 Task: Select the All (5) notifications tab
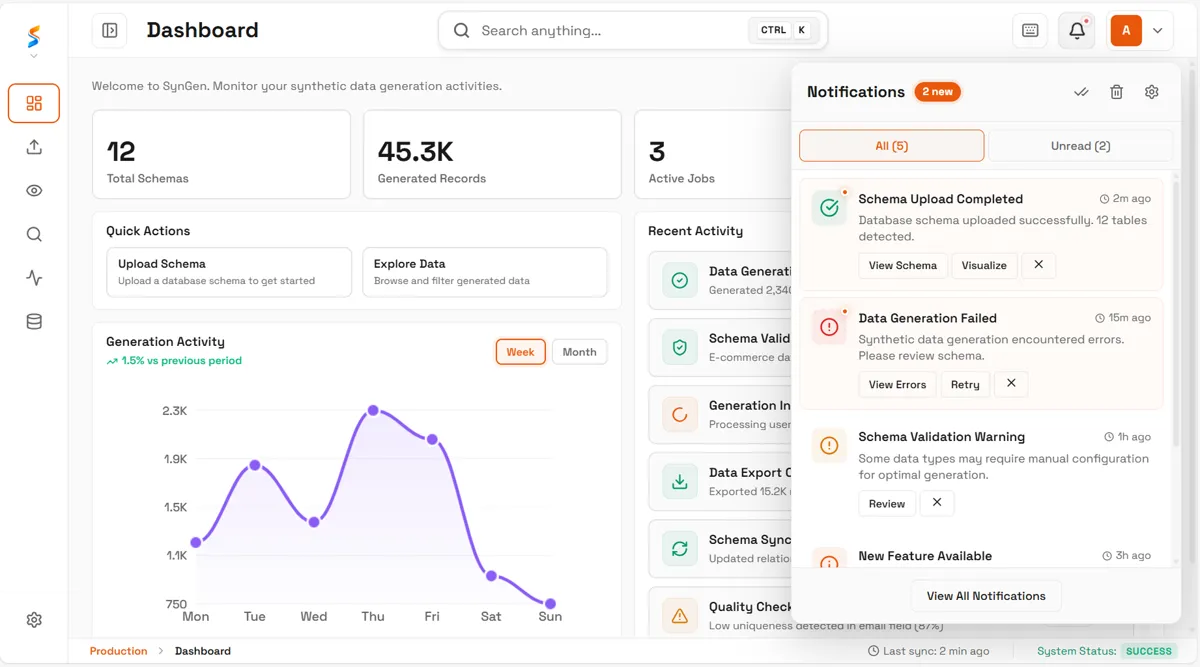click(891, 146)
